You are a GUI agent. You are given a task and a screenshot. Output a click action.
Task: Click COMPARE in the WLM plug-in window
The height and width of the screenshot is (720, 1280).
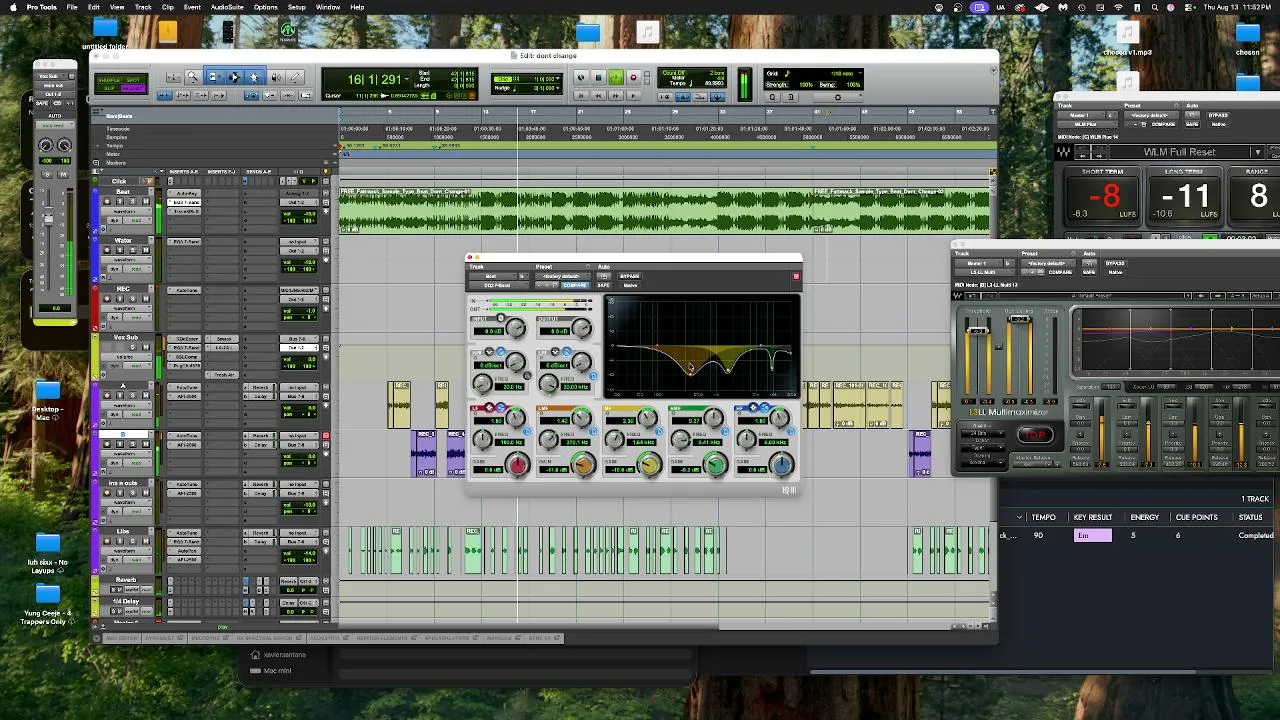[x=1163, y=124]
